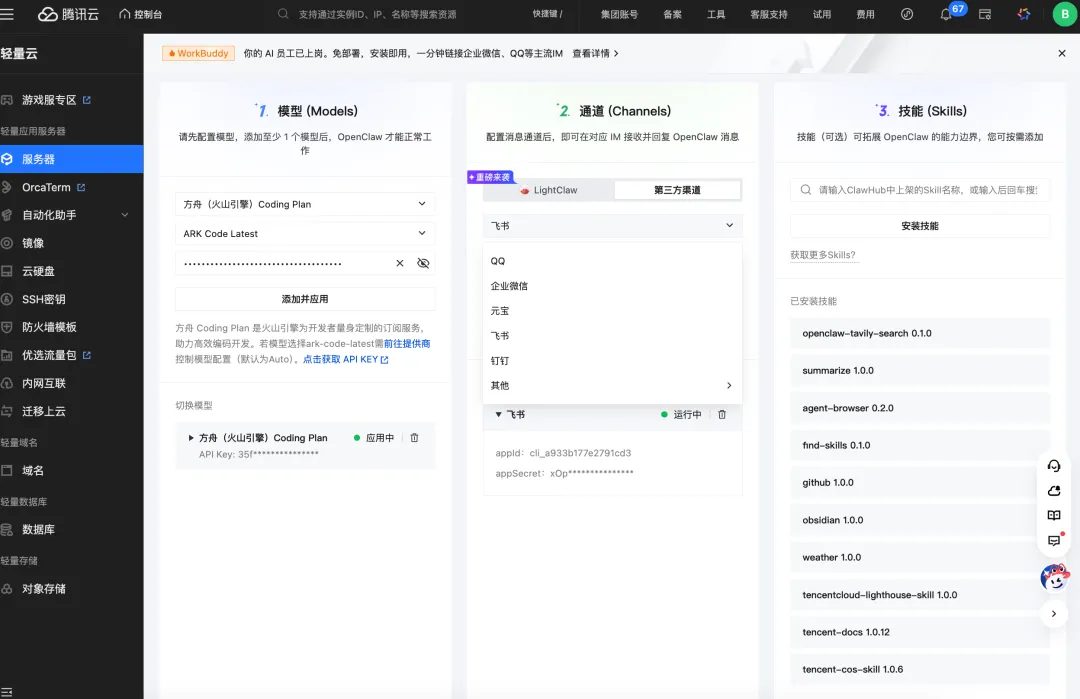The width and height of the screenshot is (1080, 699).
Task: Open the 客服支持 menu
Action: click(769, 14)
